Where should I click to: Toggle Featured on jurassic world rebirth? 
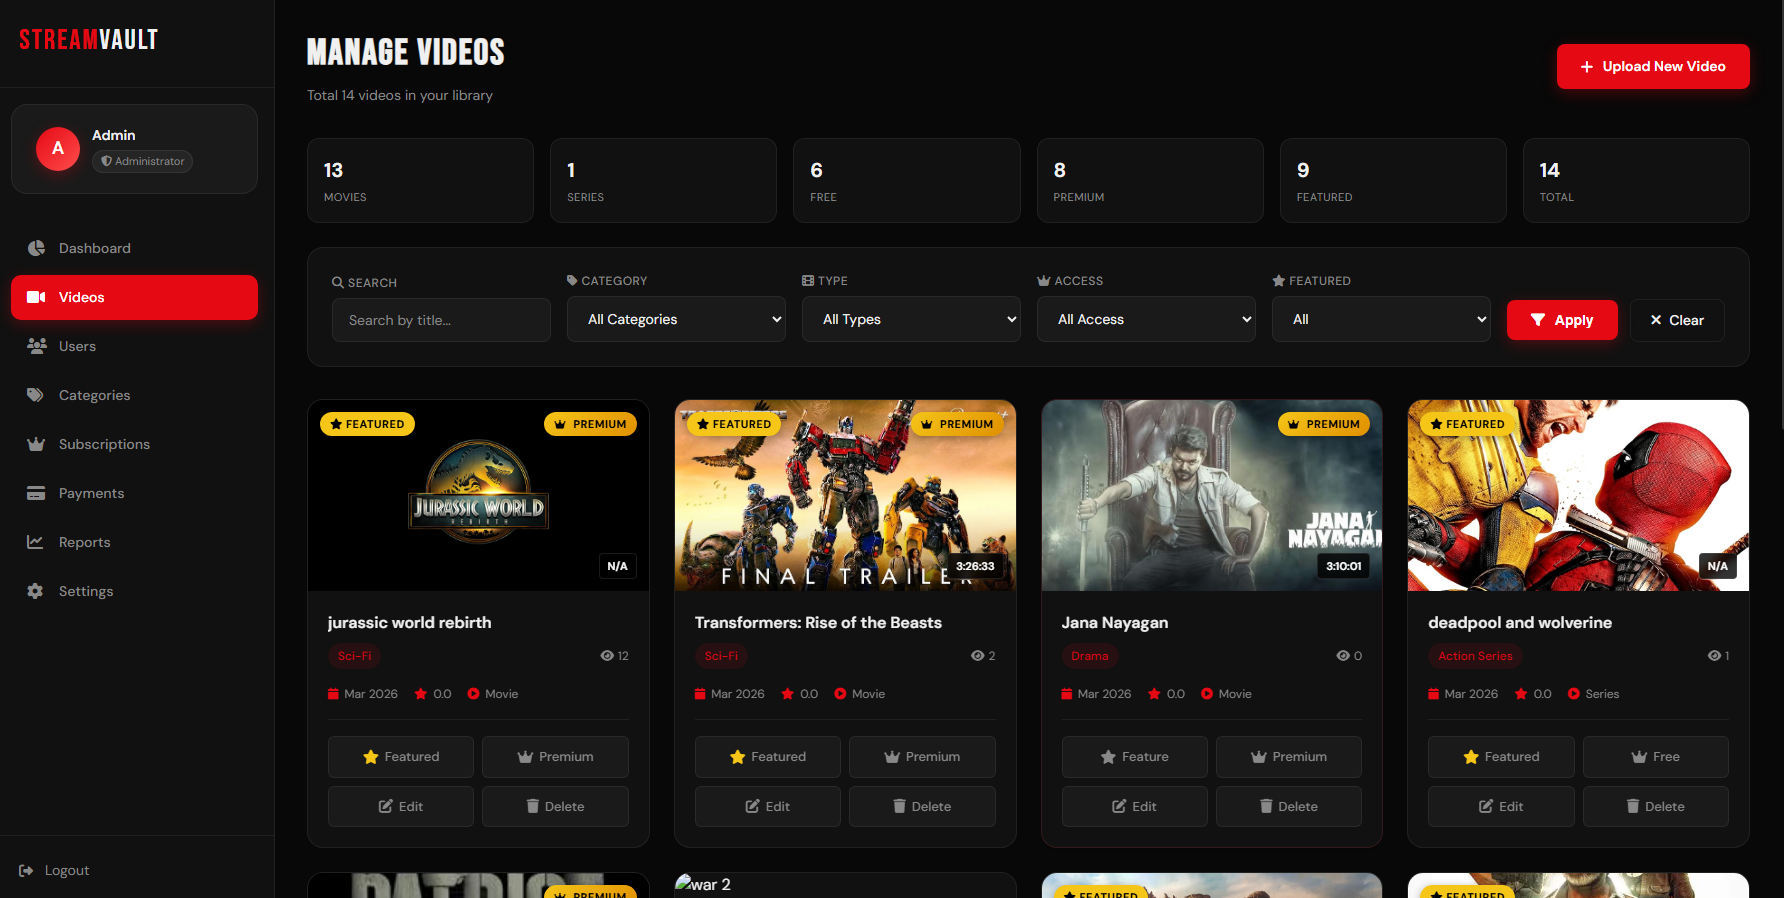[x=400, y=757]
